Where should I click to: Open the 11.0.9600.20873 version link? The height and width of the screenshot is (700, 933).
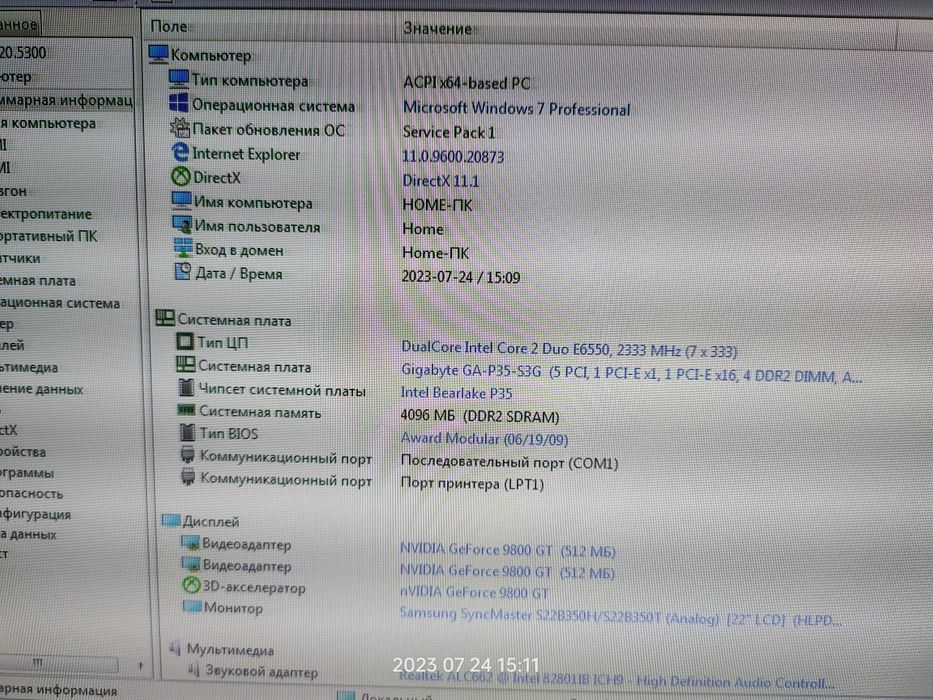click(x=453, y=157)
